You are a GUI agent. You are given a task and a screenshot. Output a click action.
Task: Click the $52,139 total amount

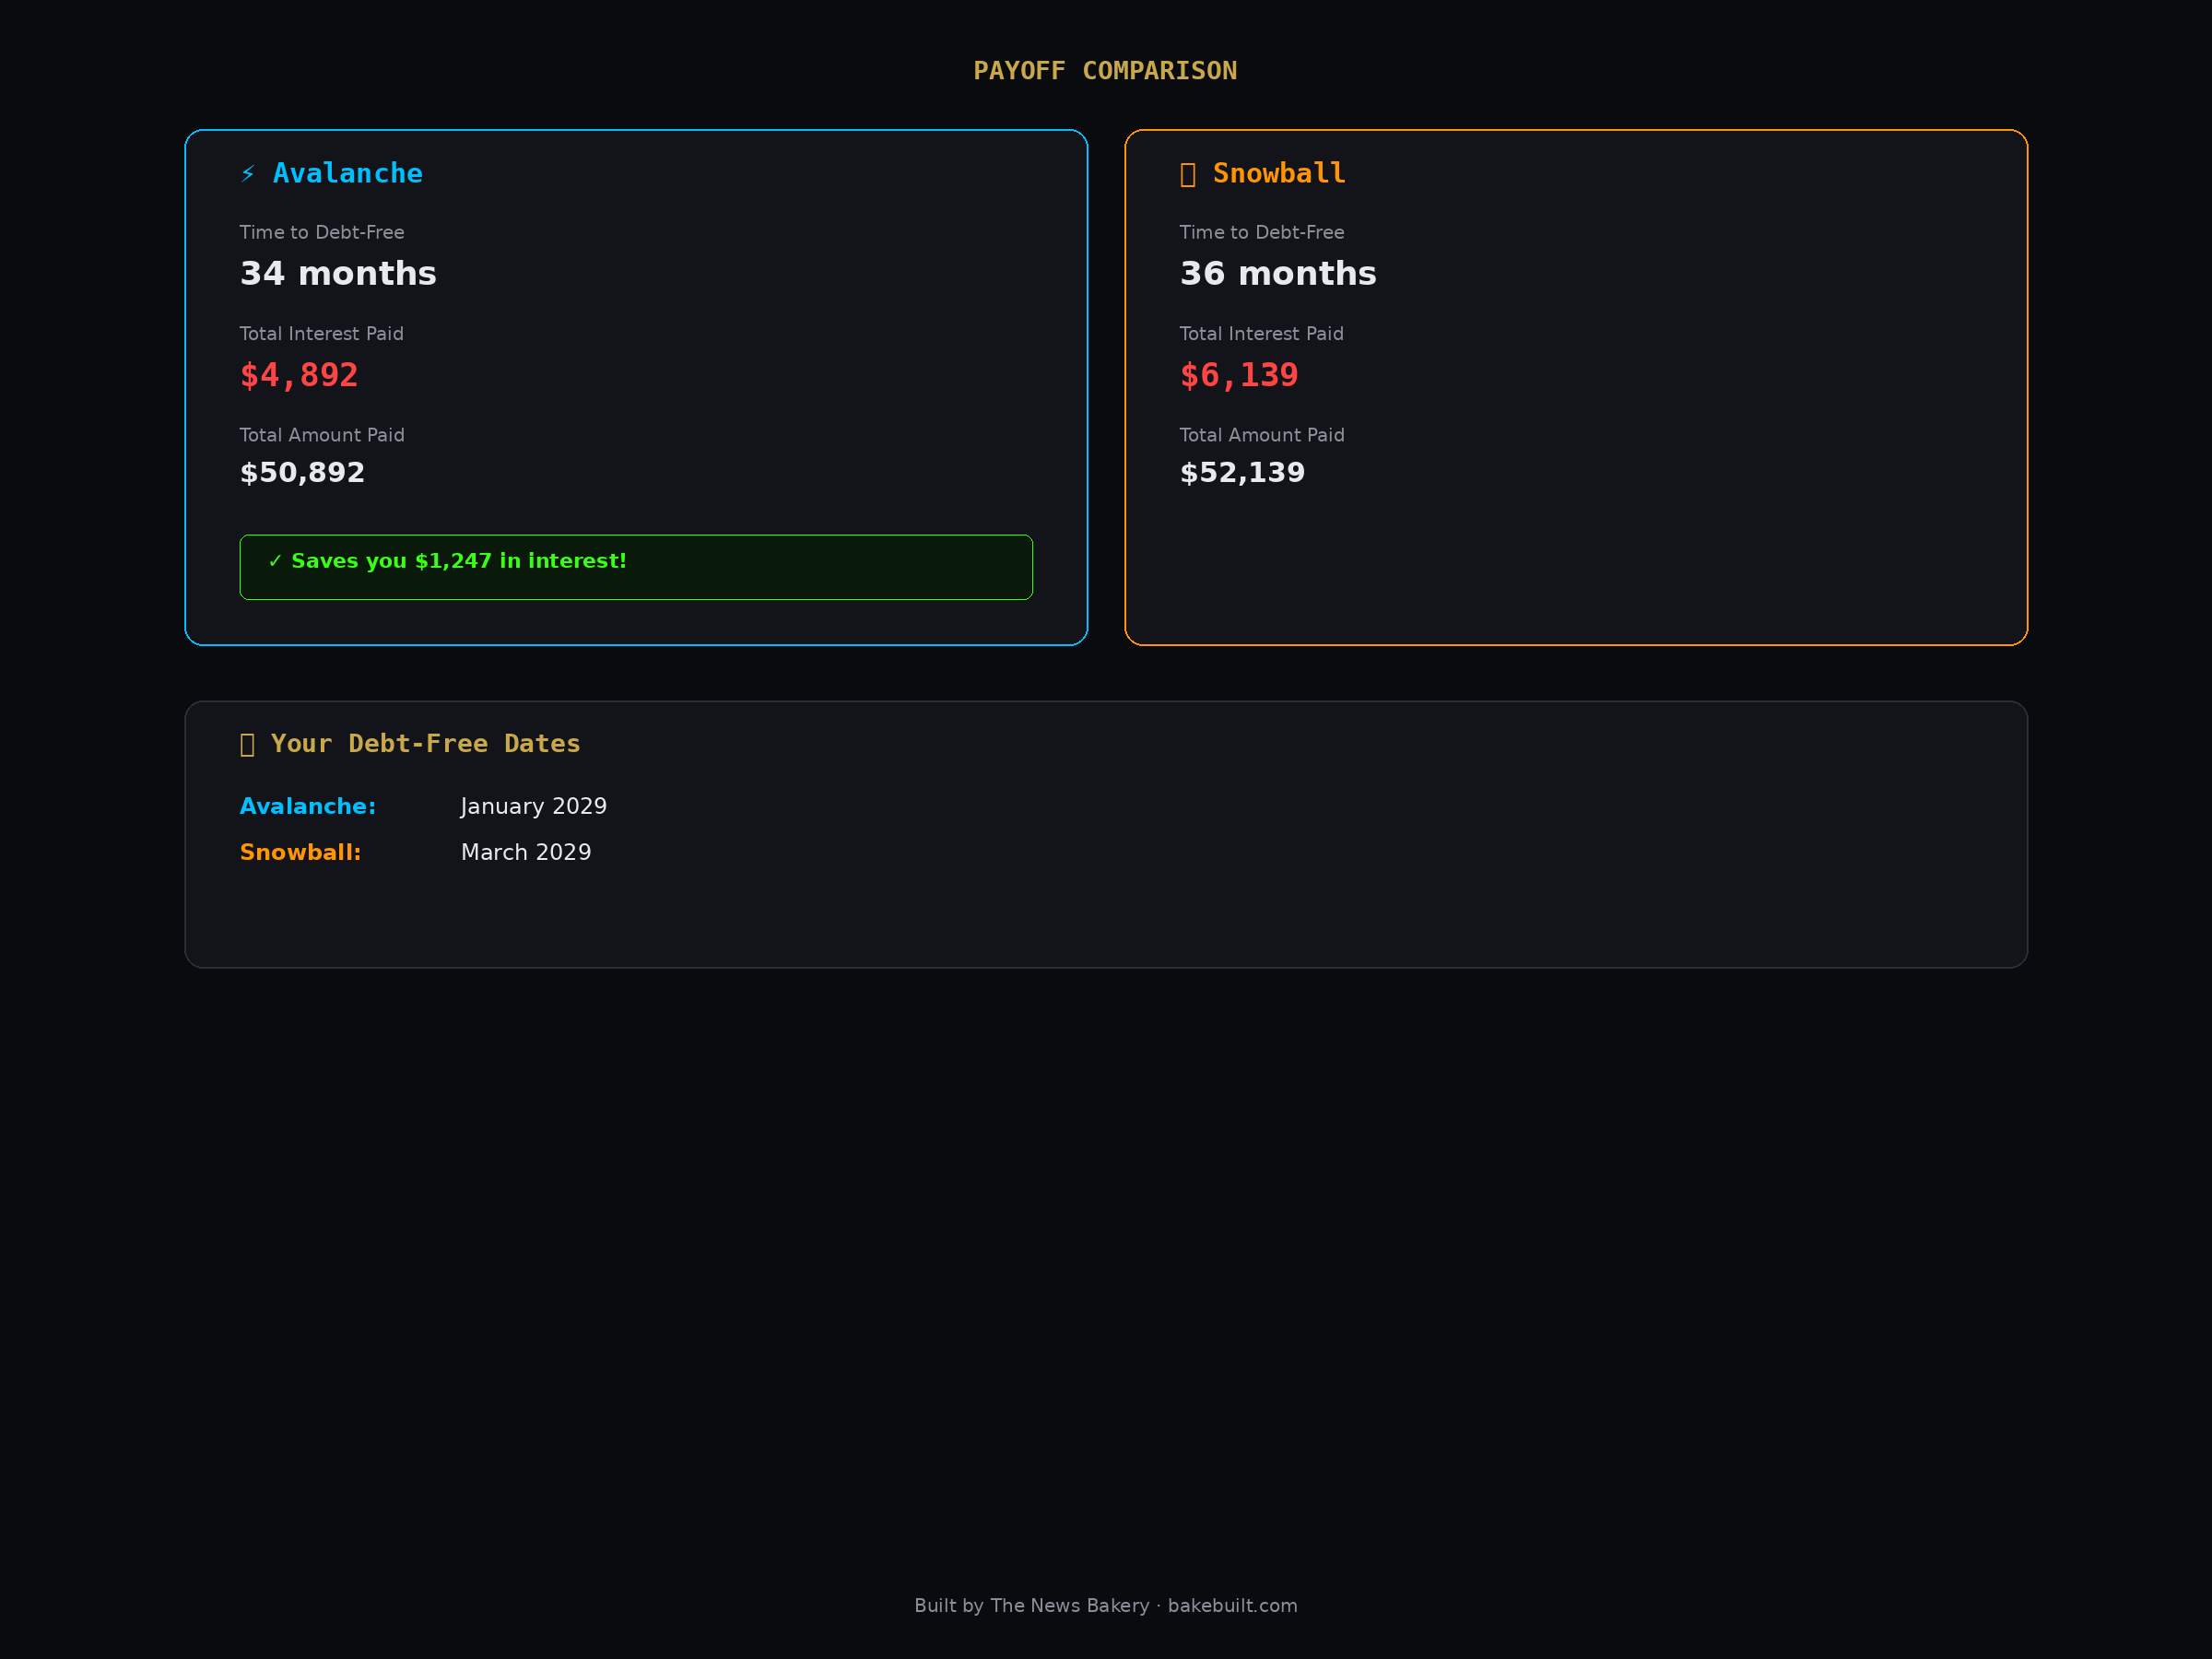tap(1242, 472)
